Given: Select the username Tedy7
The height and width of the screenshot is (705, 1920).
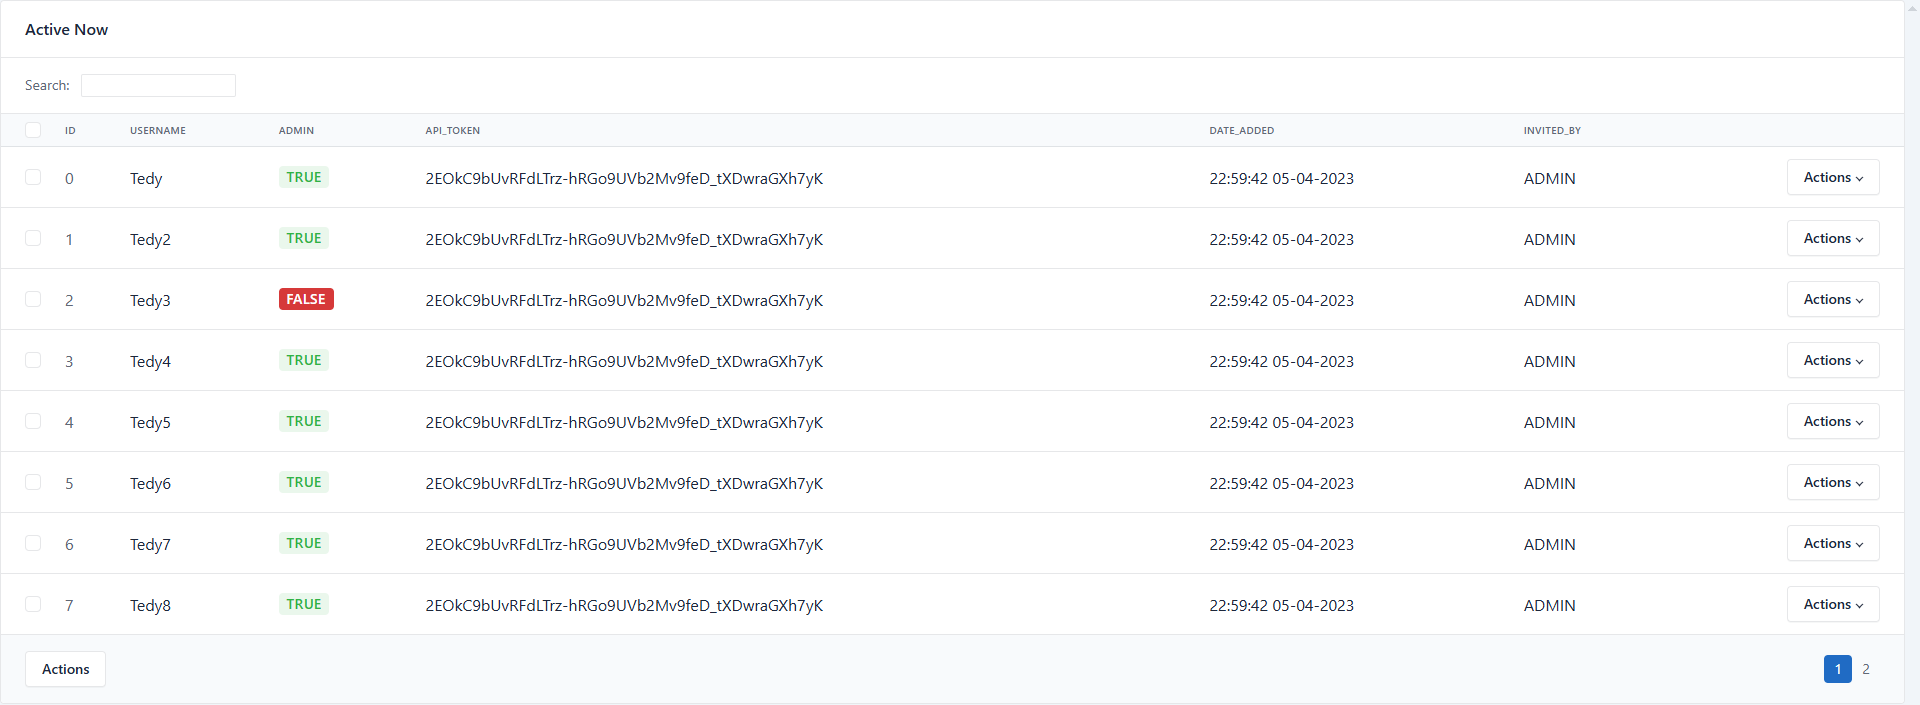Looking at the screenshot, I should point(150,545).
